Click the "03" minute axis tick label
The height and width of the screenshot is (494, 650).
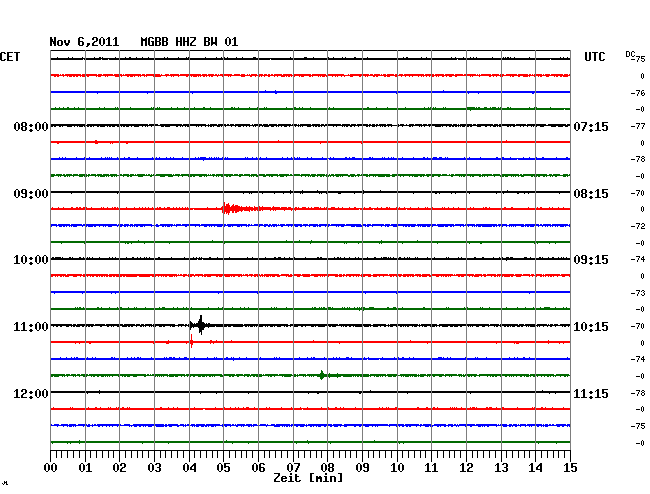click(x=154, y=468)
